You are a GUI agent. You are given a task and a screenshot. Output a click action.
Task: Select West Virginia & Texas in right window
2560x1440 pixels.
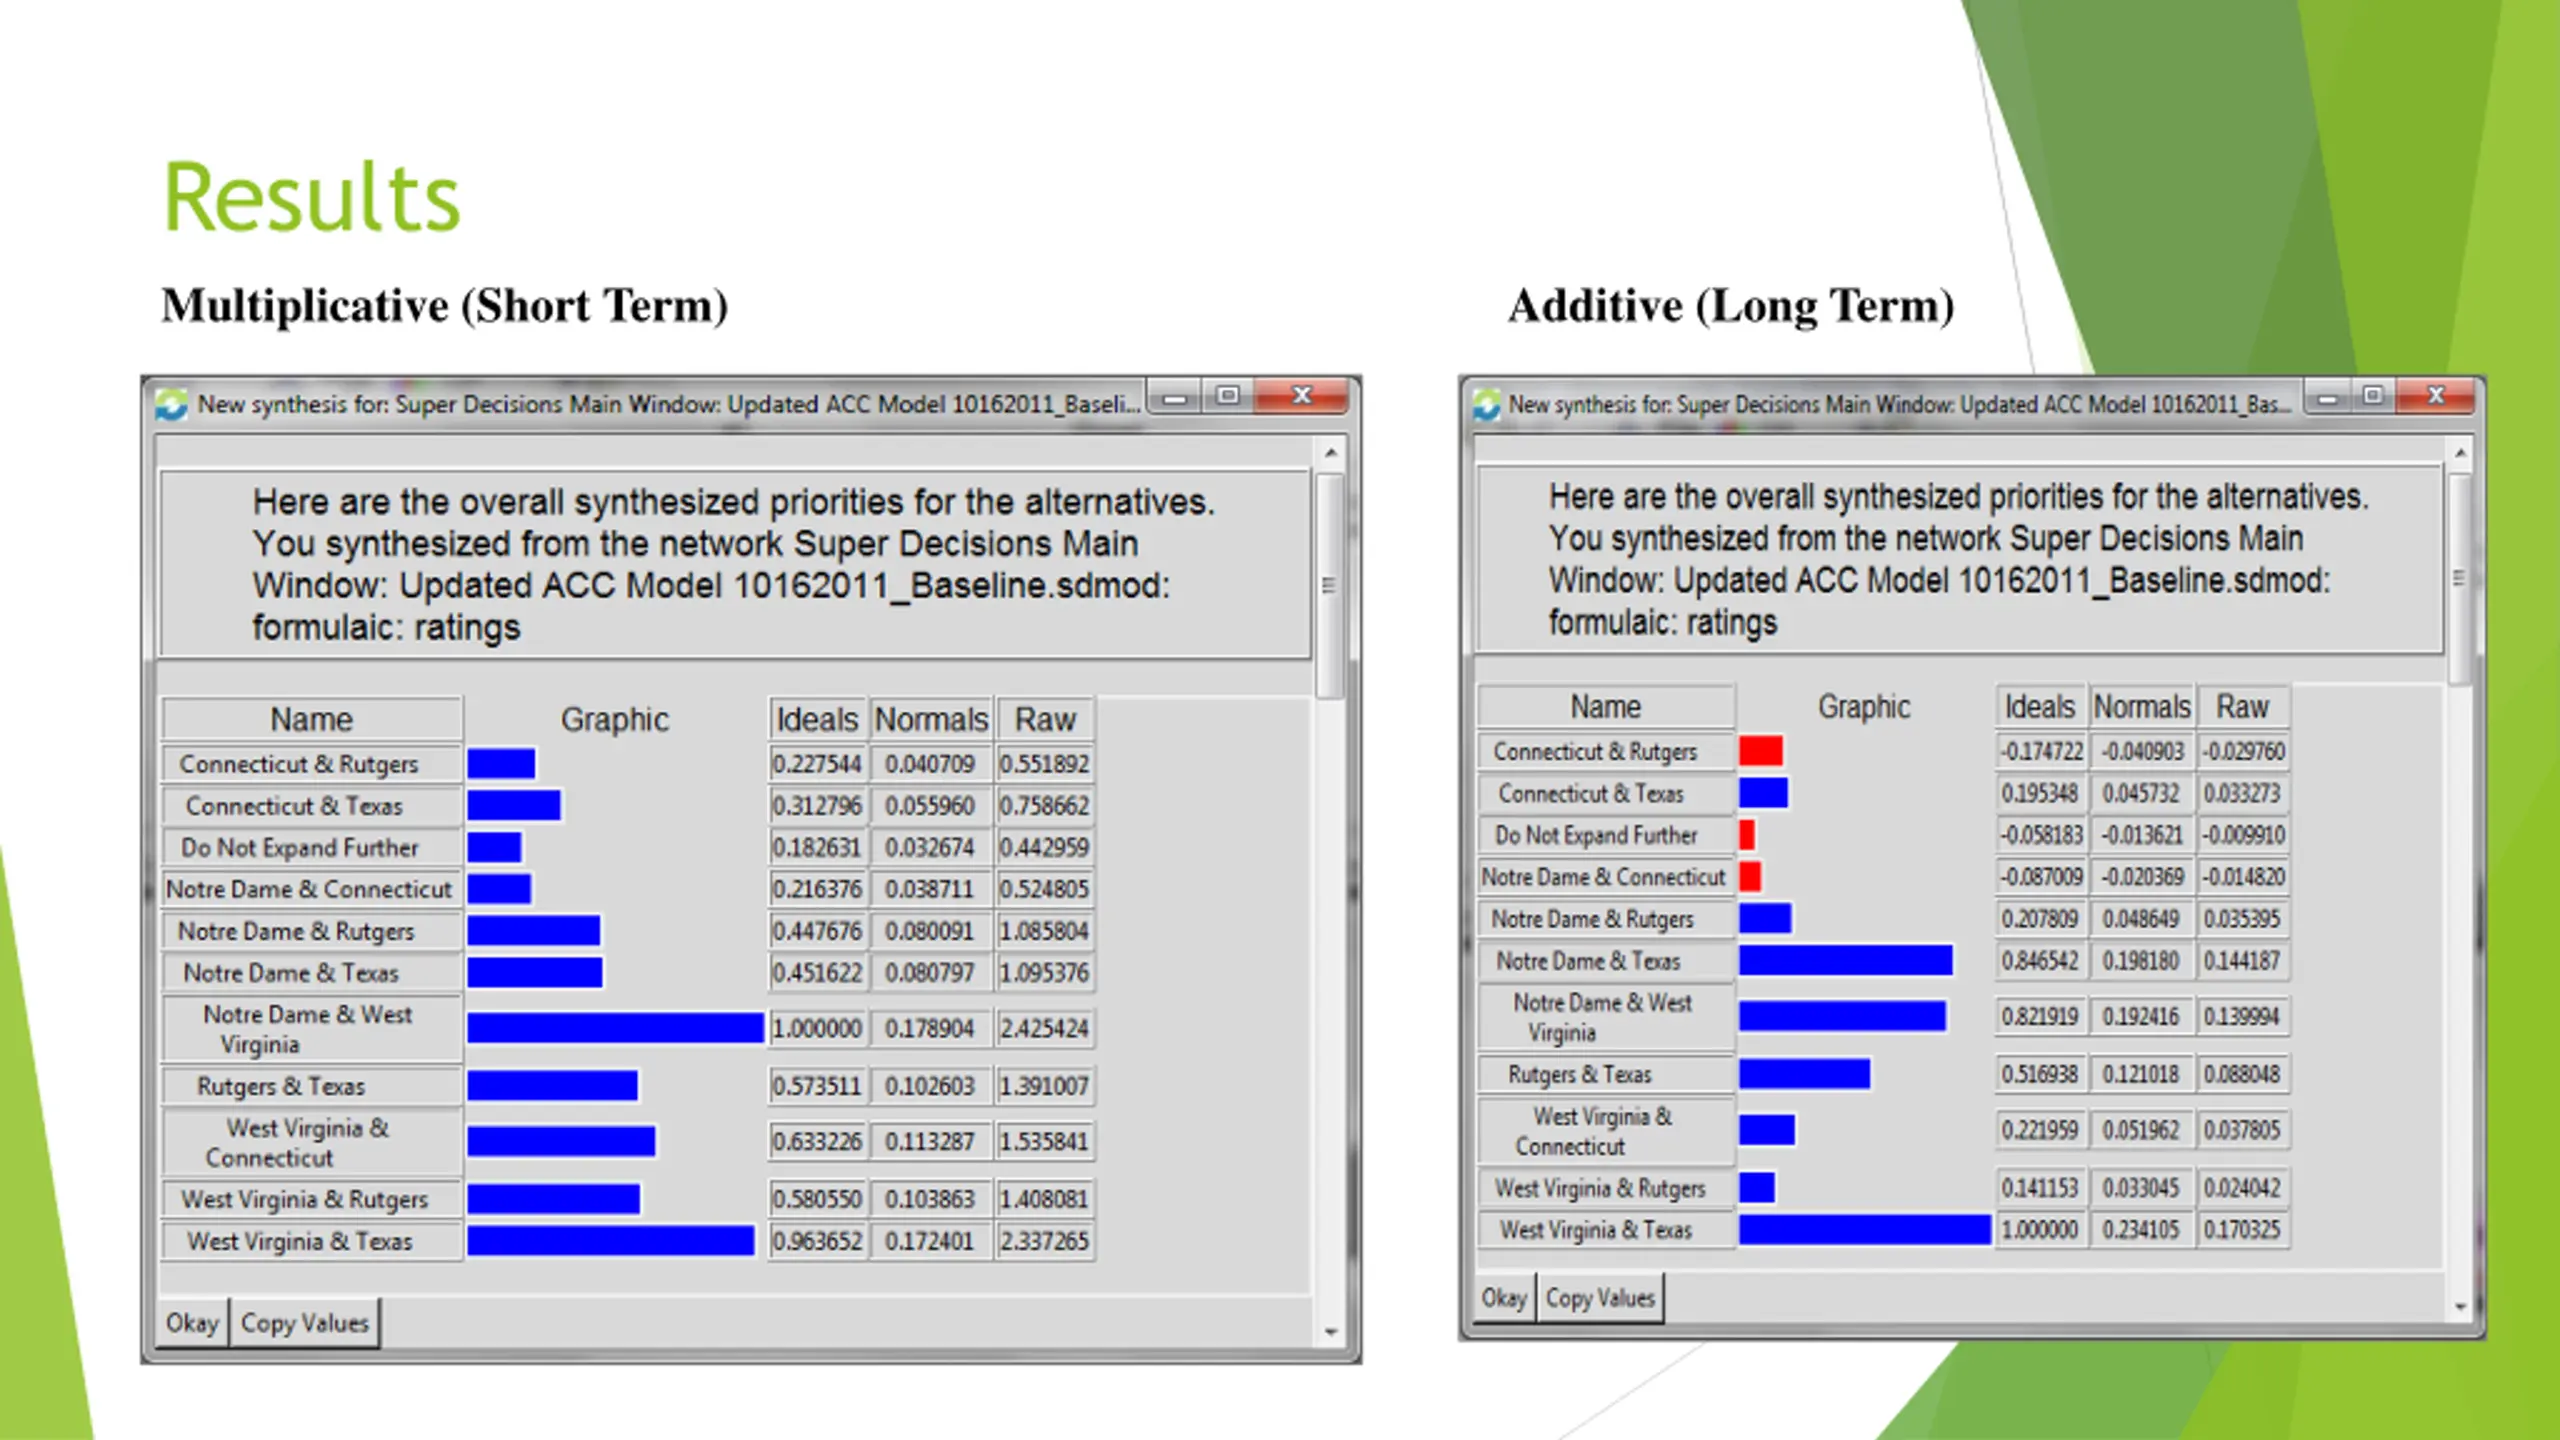point(1605,1230)
